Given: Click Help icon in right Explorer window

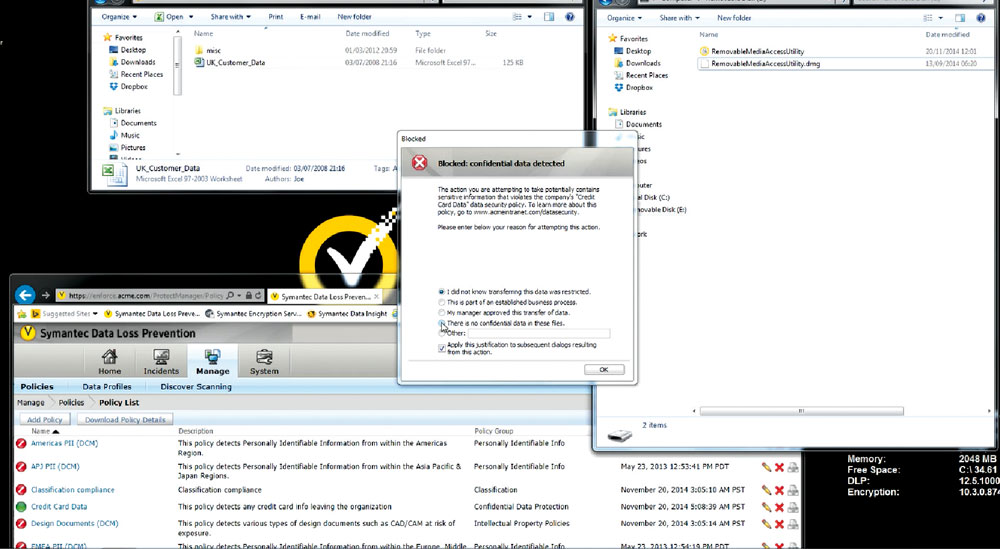Looking at the screenshot, I should tap(980, 18).
